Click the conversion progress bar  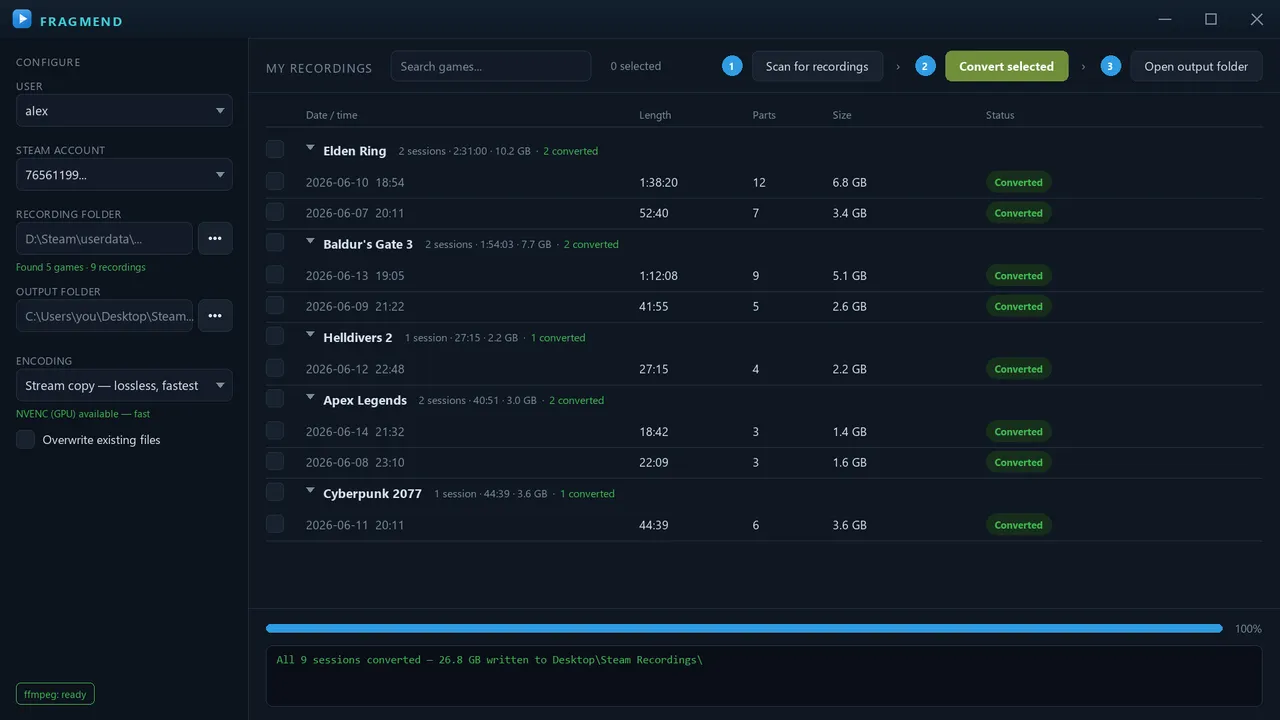click(x=744, y=629)
